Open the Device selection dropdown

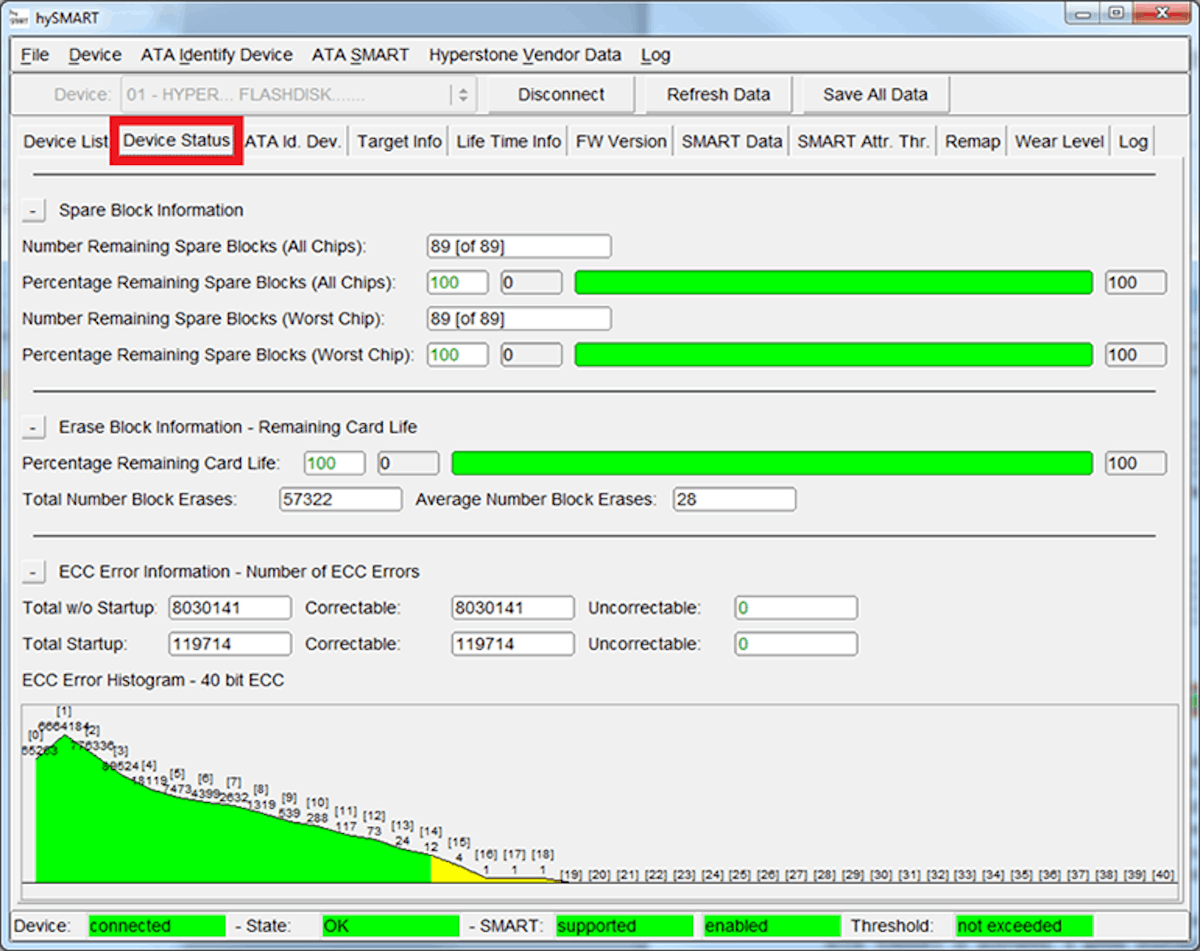(462, 95)
